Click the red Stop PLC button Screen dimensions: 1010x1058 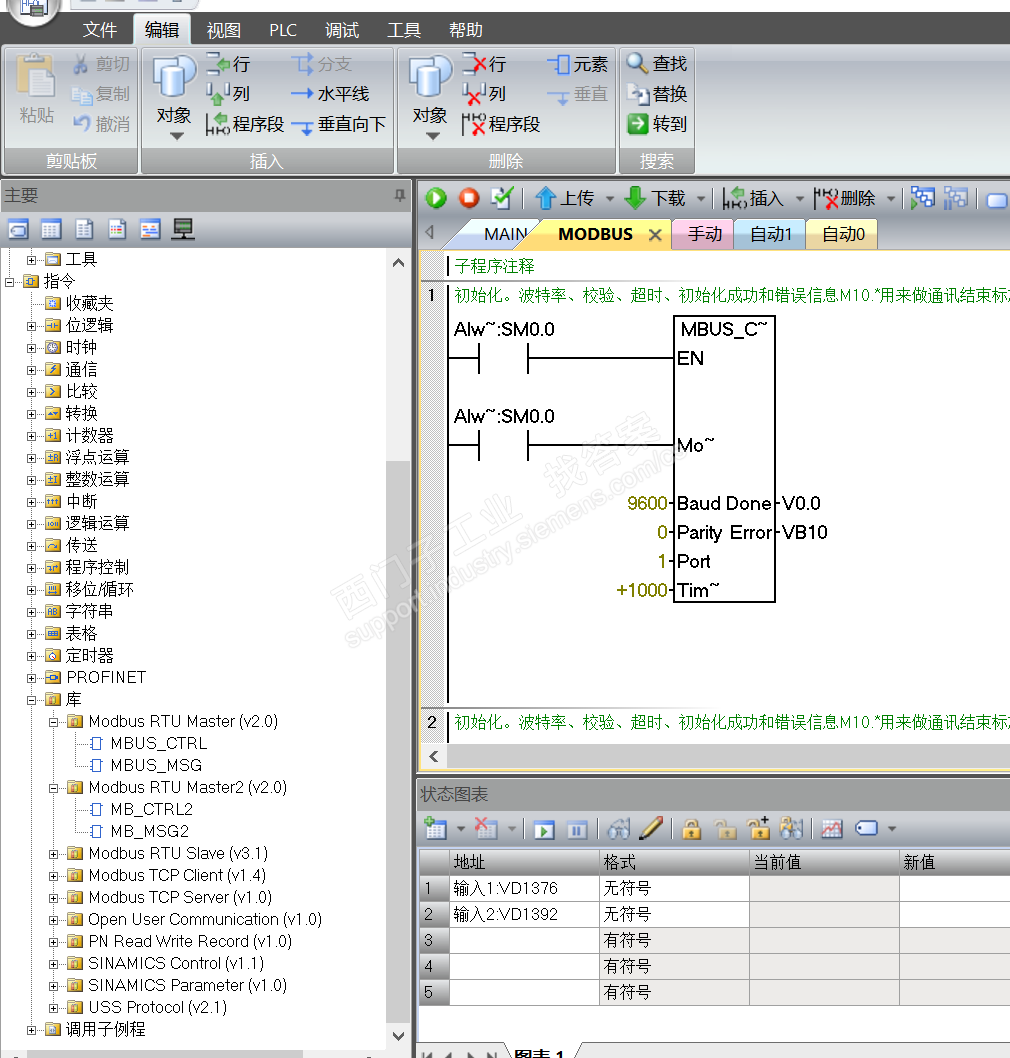click(x=469, y=198)
